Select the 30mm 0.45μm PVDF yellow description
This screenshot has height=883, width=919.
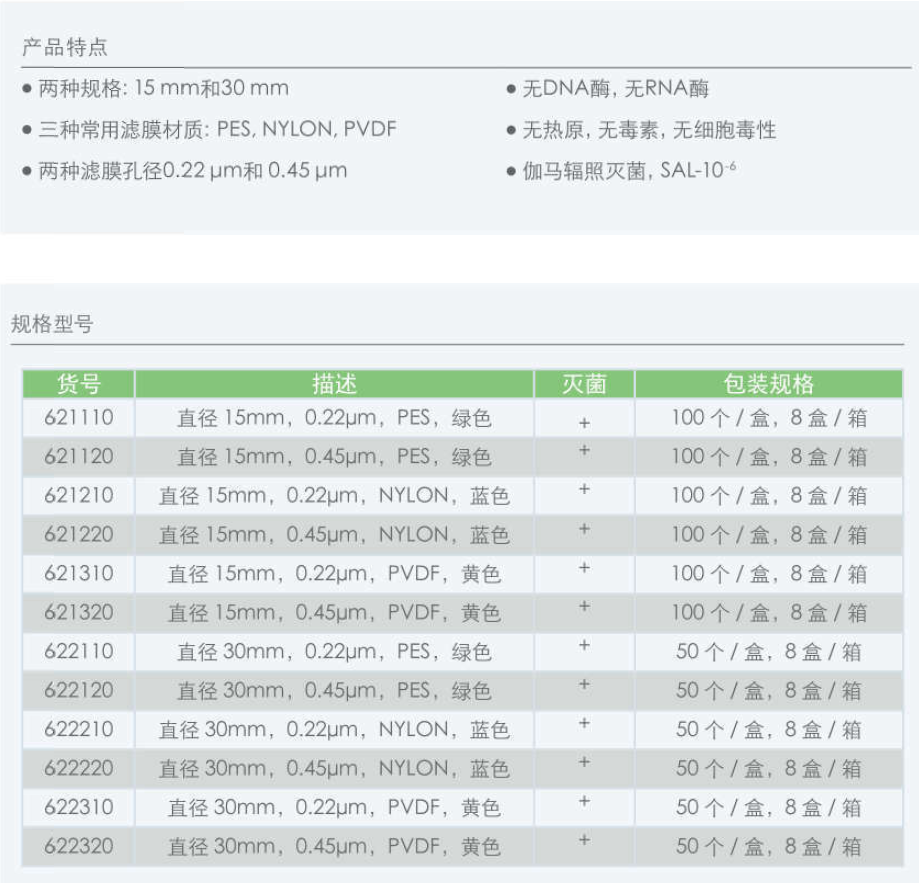(334, 847)
